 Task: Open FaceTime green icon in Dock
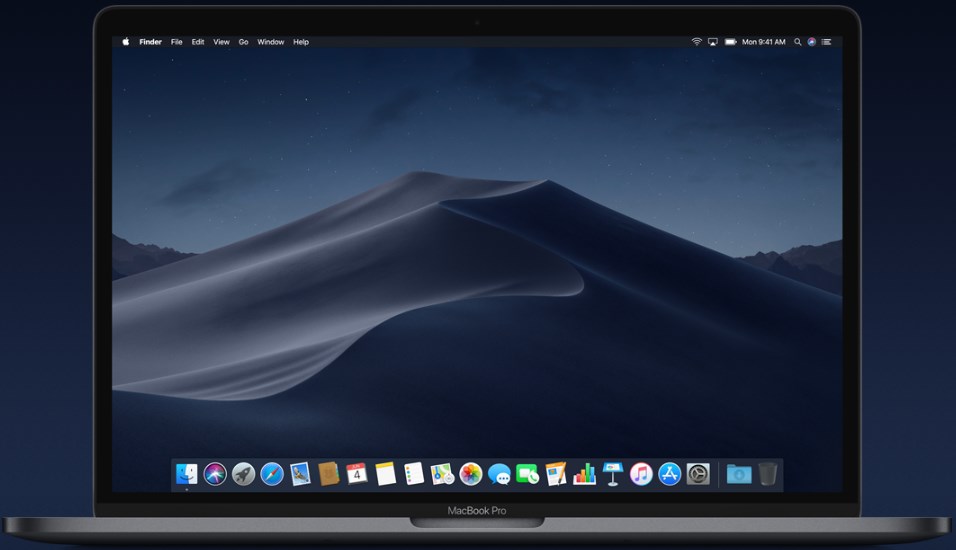527,474
